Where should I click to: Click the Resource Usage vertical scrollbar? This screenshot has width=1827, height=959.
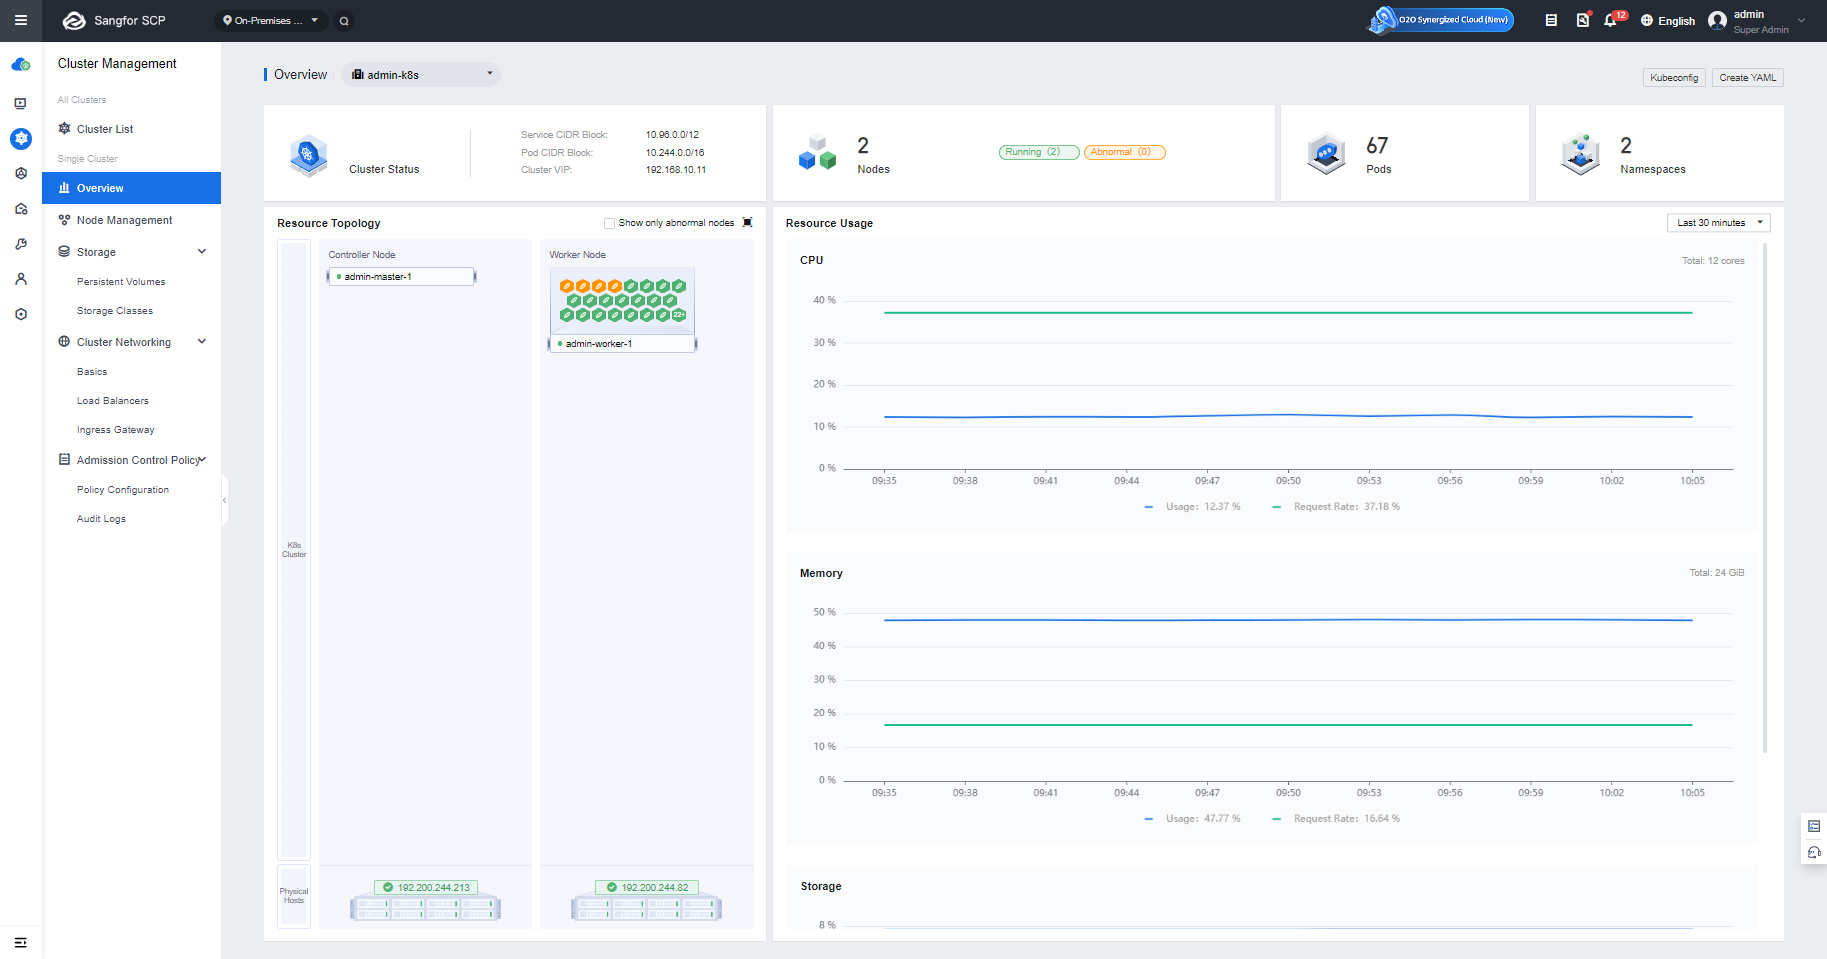[x=1765, y=498]
